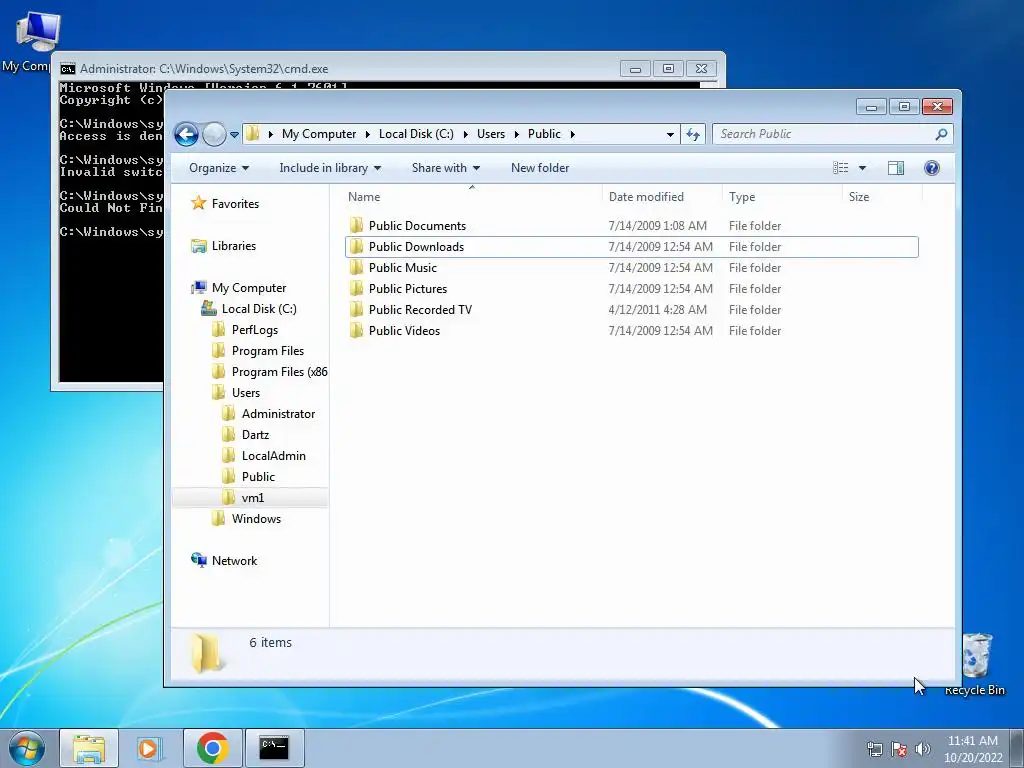Select the Public Documents folder icon
Viewport: 1024px width, 768px height.
357,226
